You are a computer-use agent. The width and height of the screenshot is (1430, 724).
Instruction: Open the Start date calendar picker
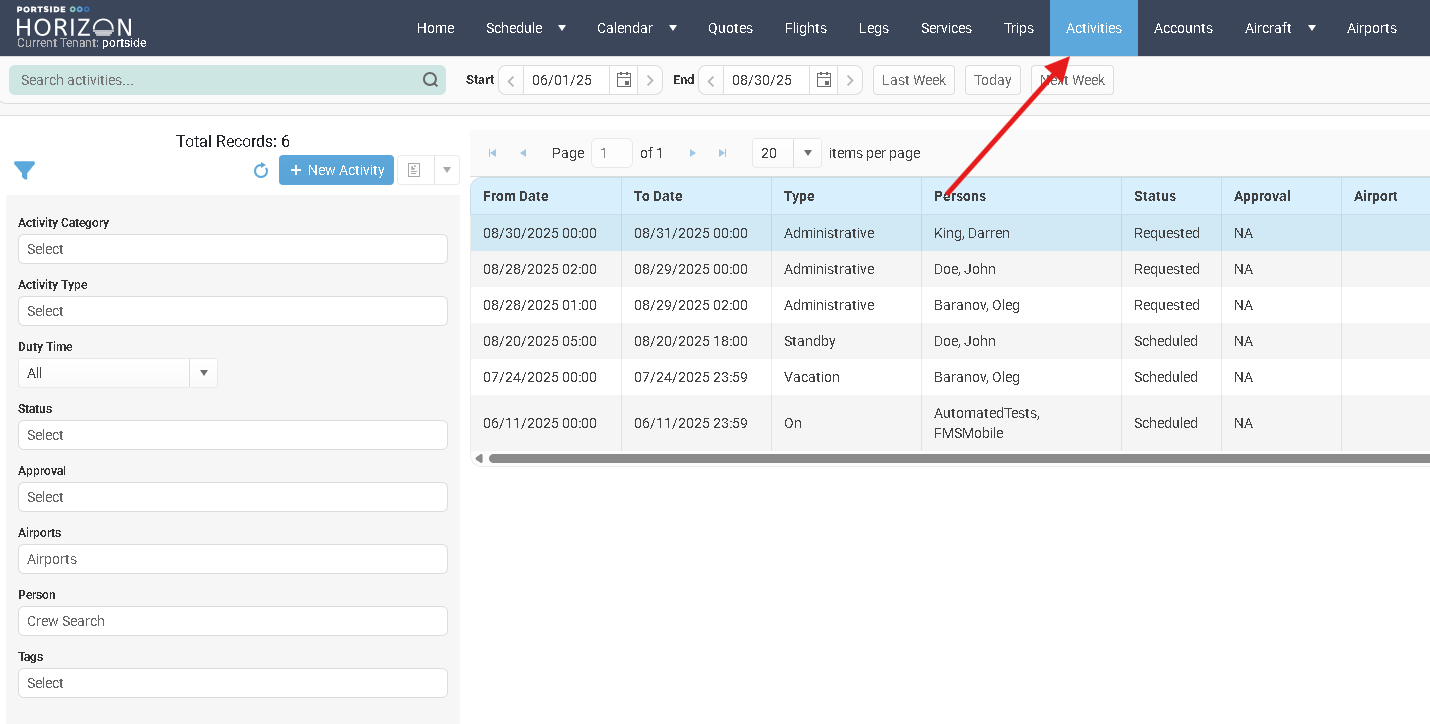tap(624, 80)
